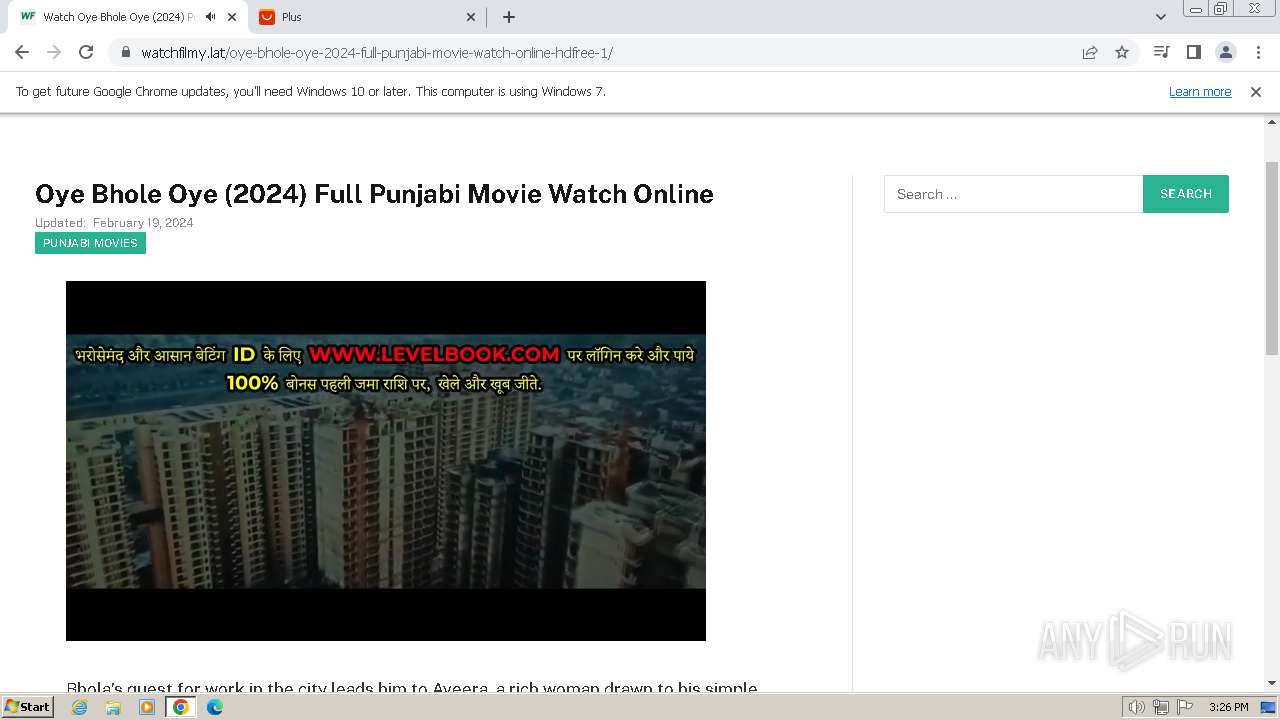
Task: Open the network tray icon
Action: (1161, 707)
